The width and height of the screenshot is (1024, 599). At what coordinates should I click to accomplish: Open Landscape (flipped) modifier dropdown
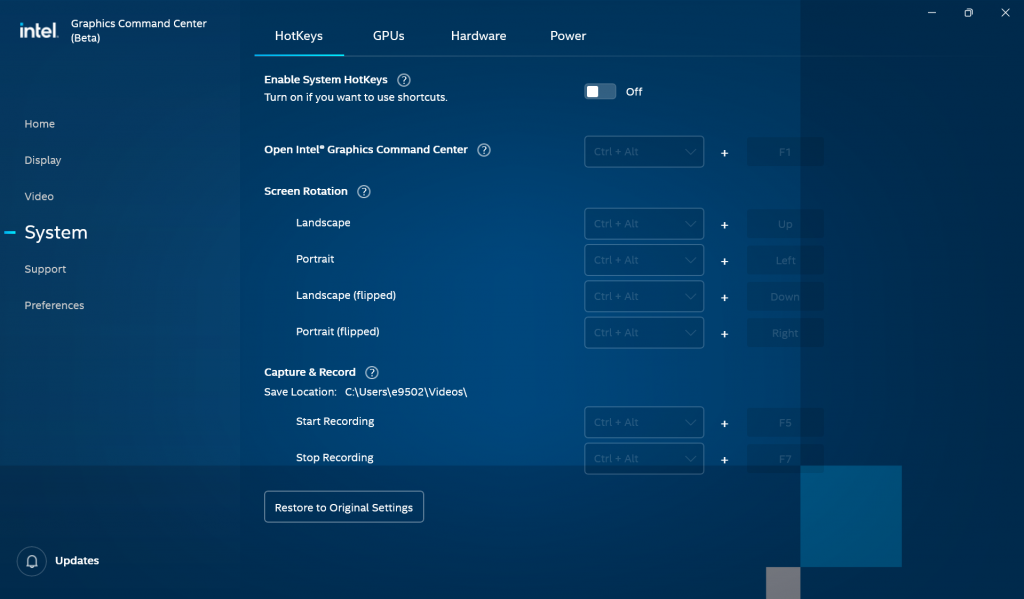(644, 297)
